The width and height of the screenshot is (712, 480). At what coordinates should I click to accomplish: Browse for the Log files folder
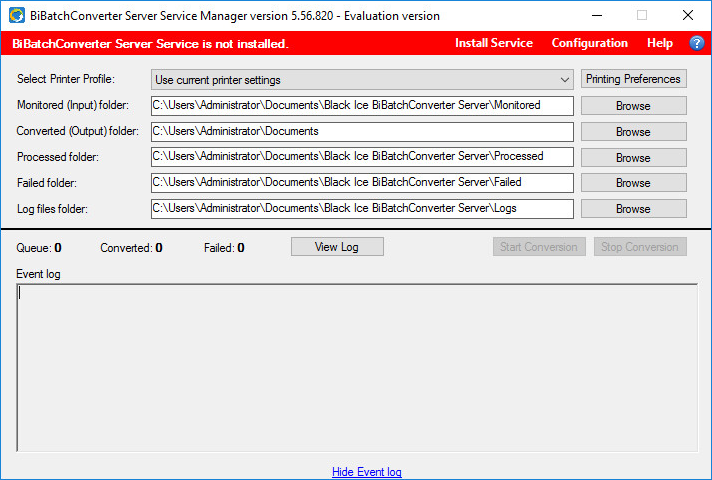633,209
